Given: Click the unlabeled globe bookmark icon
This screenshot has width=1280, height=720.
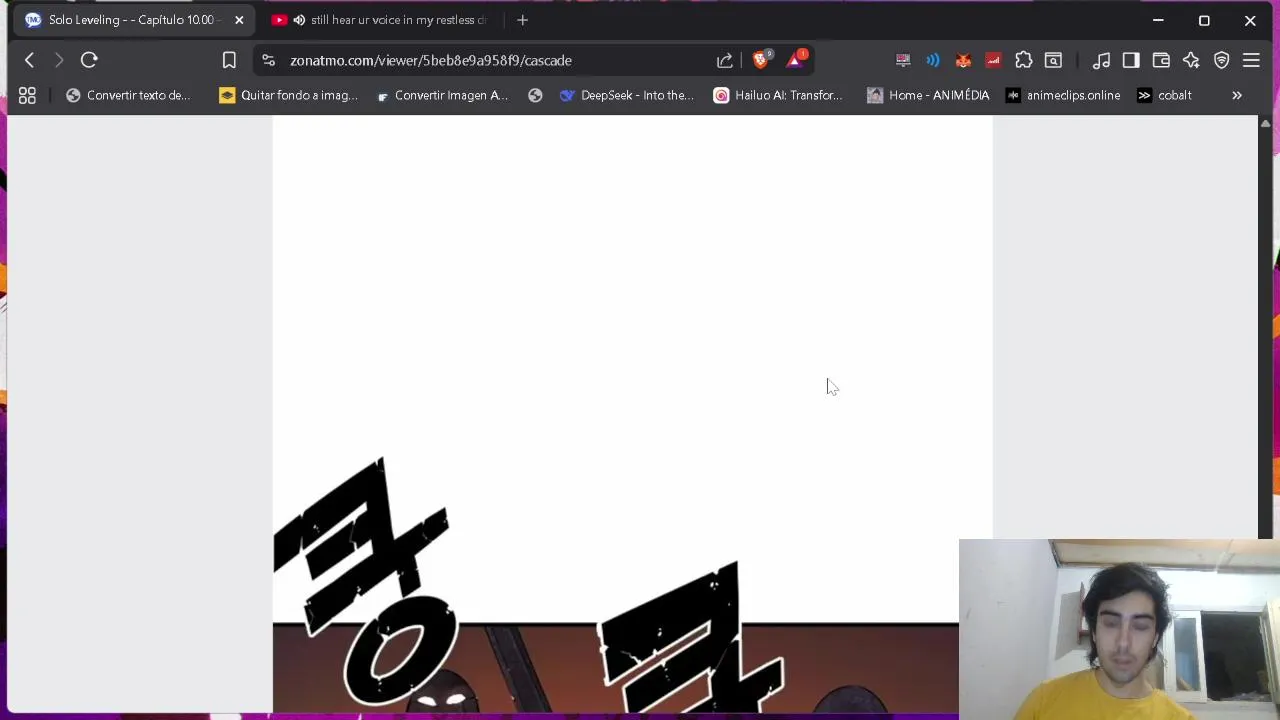Looking at the screenshot, I should pyautogui.click(x=535, y=95).
